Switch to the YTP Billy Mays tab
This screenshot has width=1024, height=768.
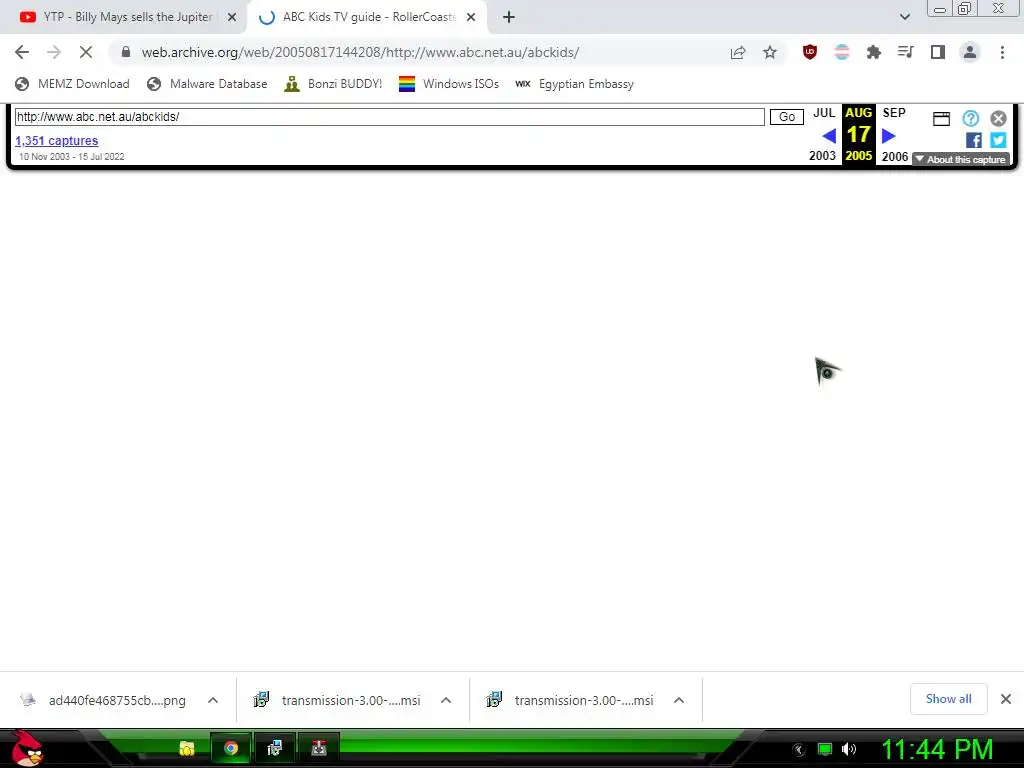(118, 17)
